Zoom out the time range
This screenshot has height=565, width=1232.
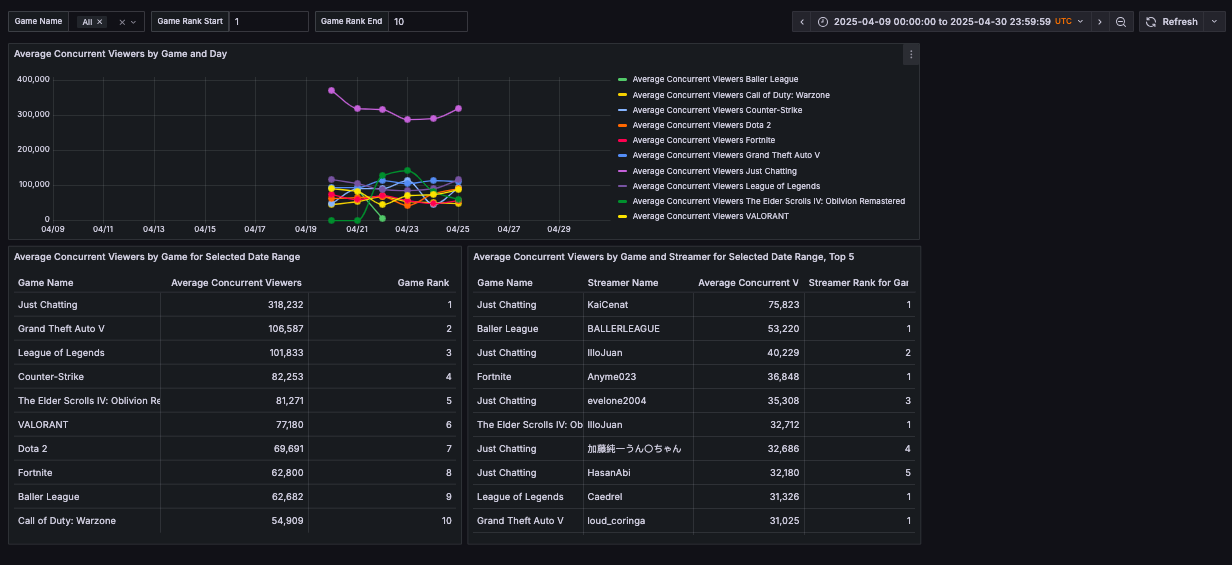click(x=1121, y=22)
